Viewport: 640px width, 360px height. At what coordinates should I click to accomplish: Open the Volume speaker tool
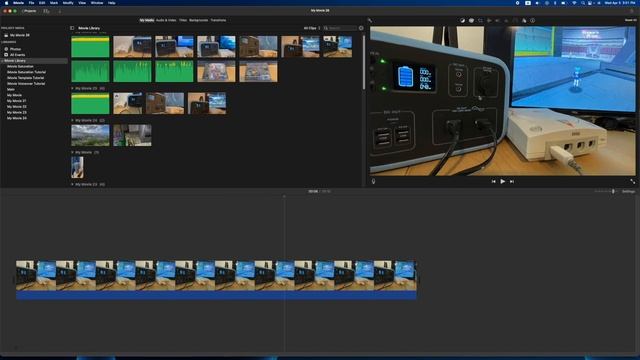pyautogui.click(x=498, y=20)
